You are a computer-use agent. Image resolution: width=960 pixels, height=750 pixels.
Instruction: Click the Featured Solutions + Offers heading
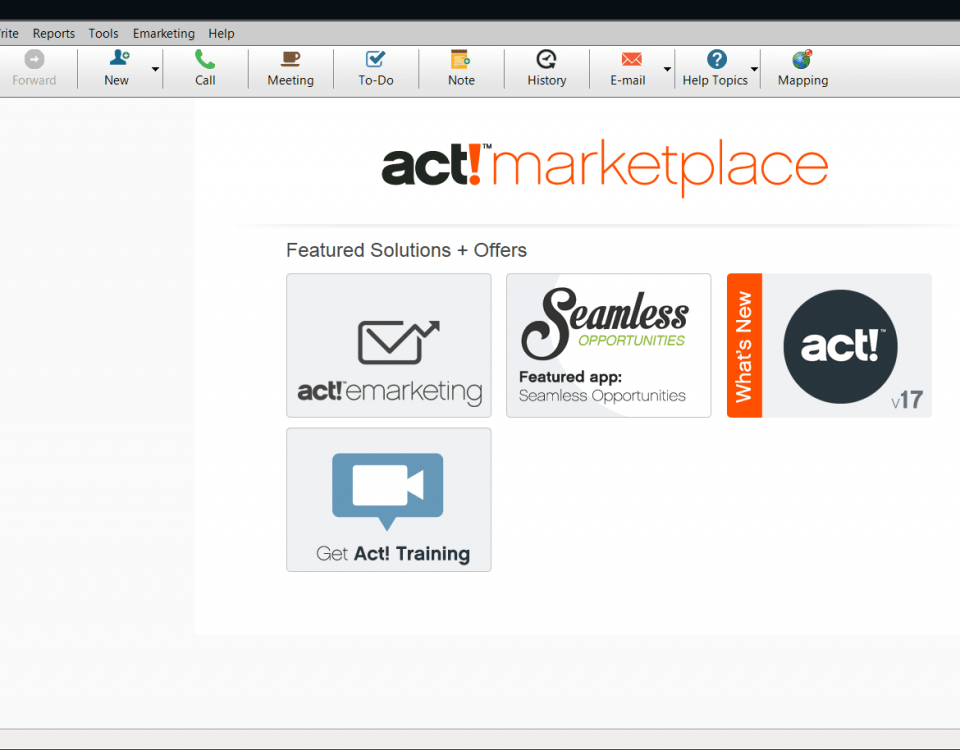coord(407,250)
